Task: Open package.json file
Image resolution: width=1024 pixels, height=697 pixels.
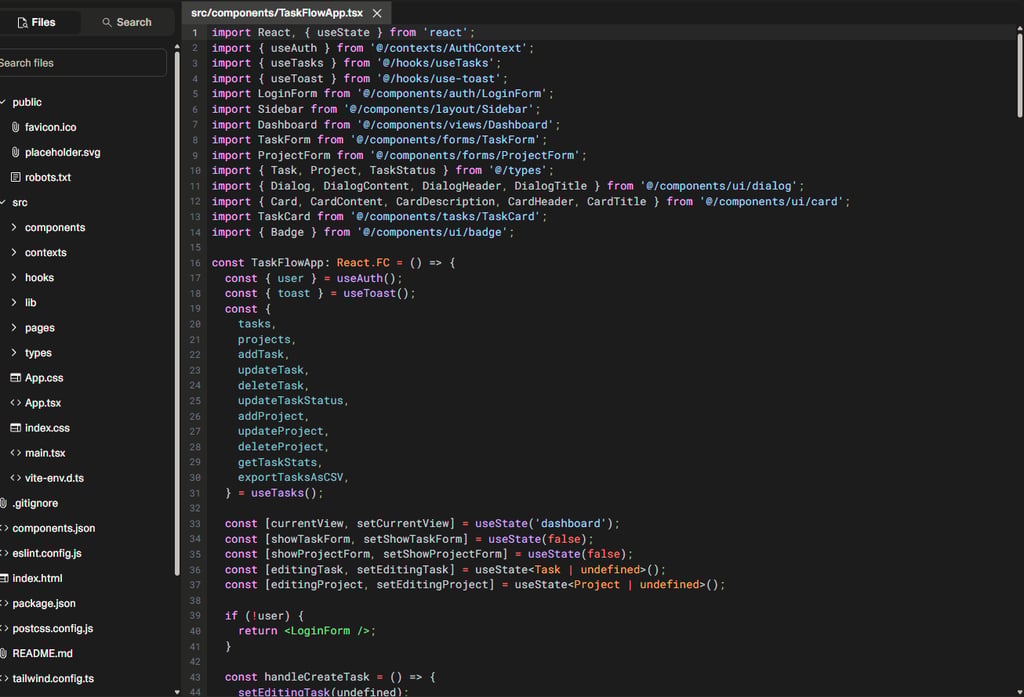Action: tap(44, 603)
